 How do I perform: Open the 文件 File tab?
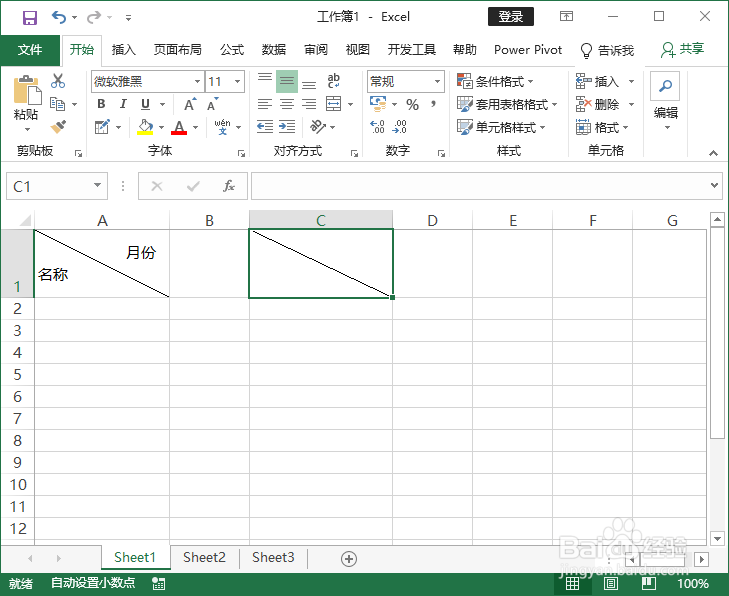pos(30,50)
